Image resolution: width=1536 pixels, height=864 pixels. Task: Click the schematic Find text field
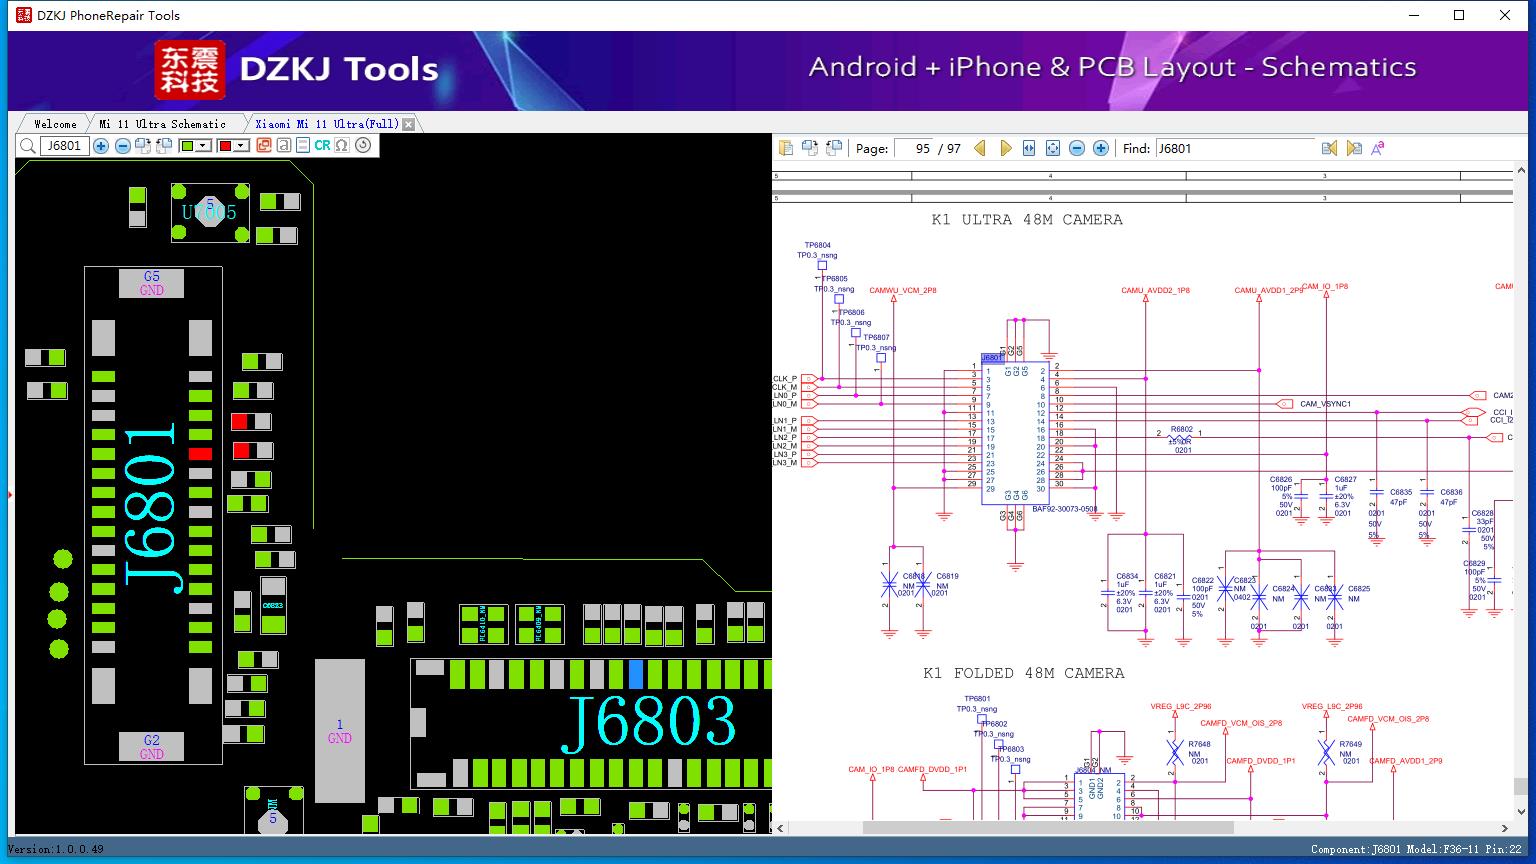(x=1234, y=148)
